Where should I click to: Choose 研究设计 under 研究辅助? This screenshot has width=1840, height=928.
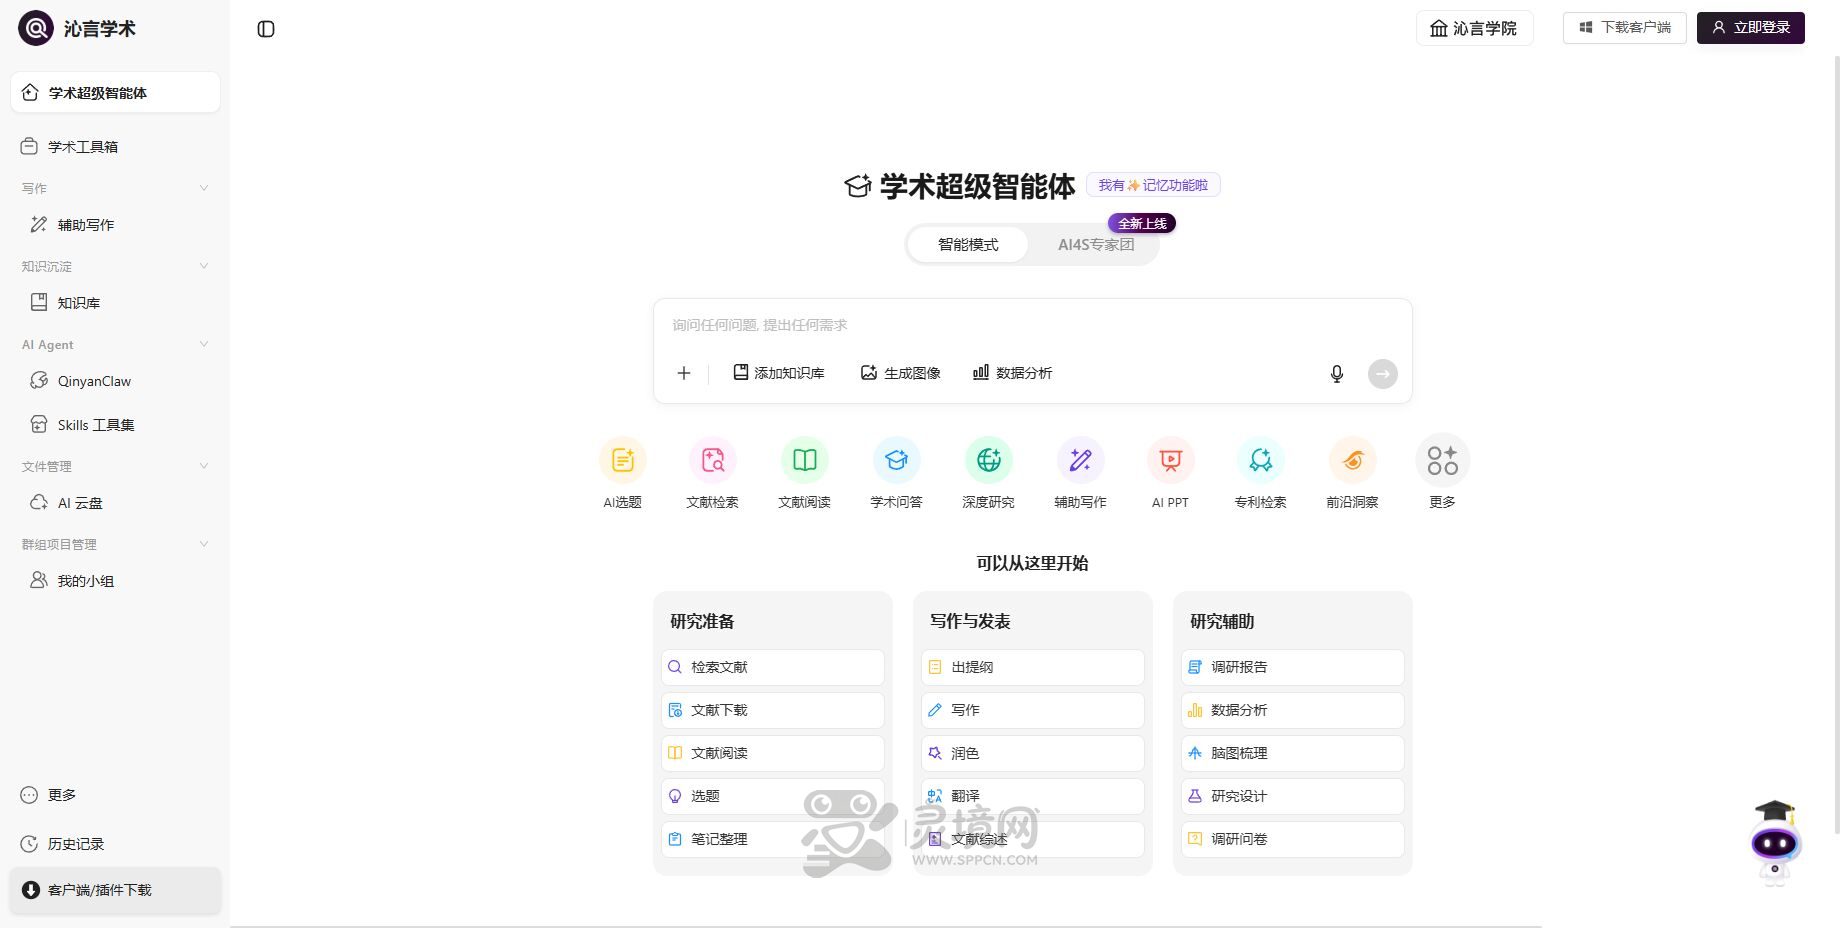pos(1292,796)
